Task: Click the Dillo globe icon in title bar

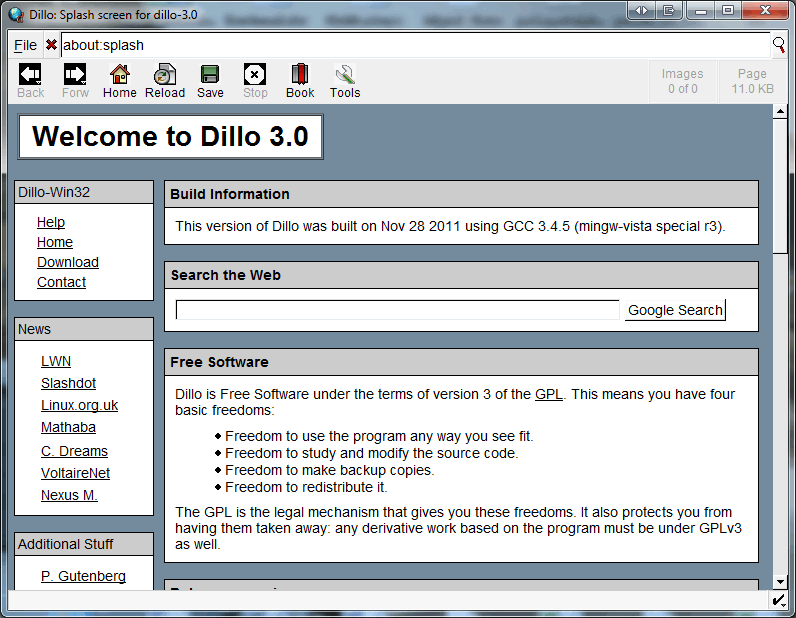Action: pos(16,15)
